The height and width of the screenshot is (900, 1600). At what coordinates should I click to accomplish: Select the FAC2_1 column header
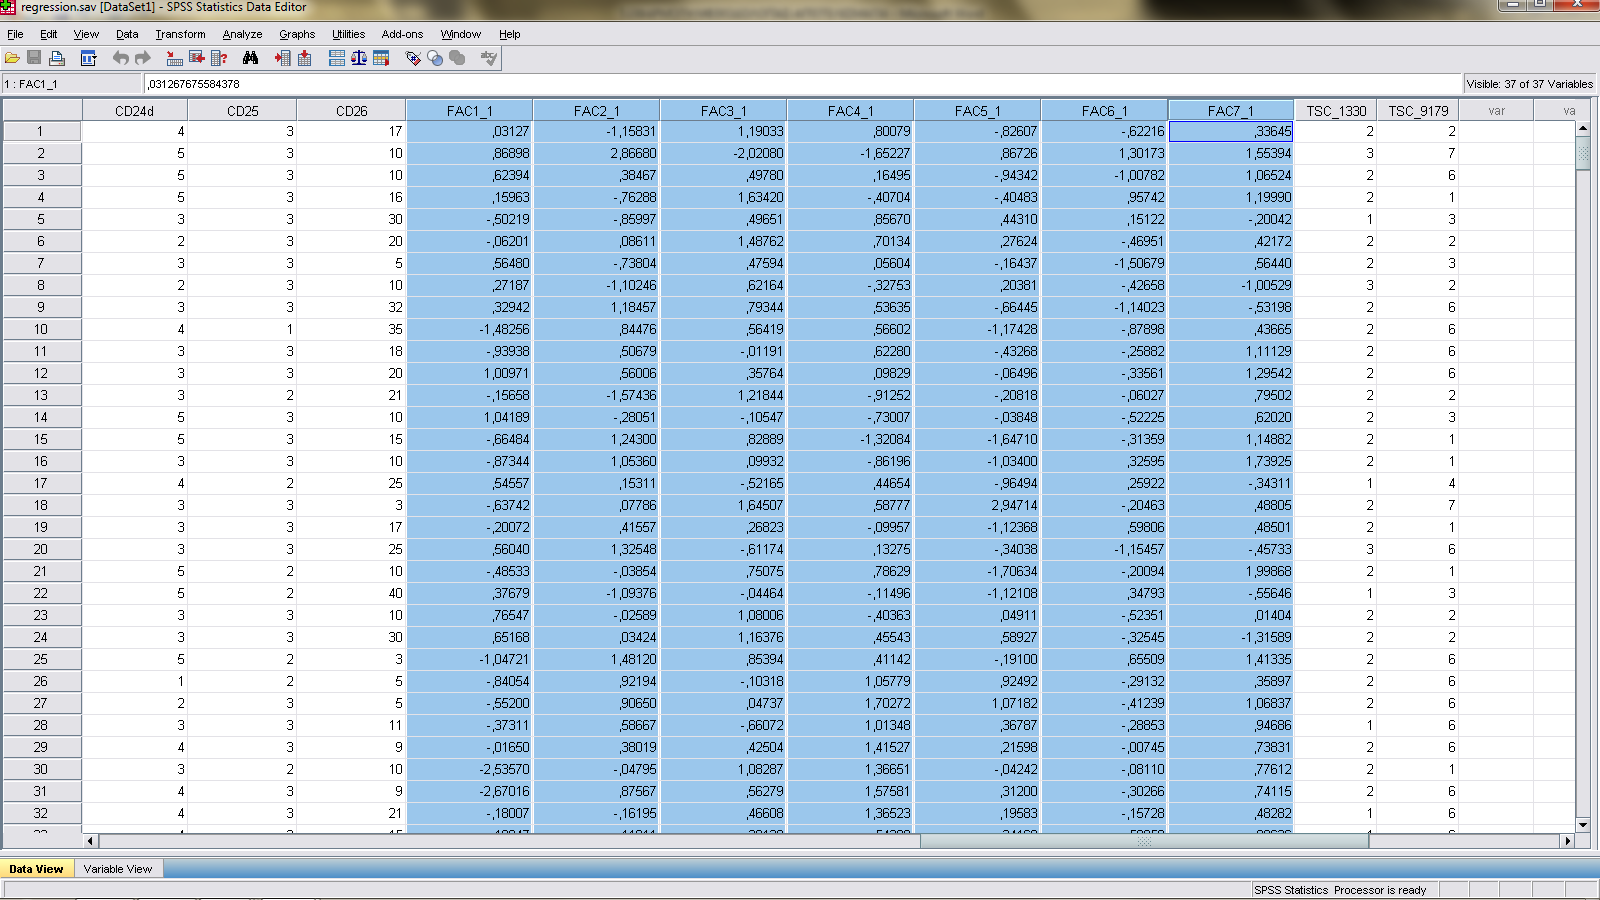click(x=596, y=111)
